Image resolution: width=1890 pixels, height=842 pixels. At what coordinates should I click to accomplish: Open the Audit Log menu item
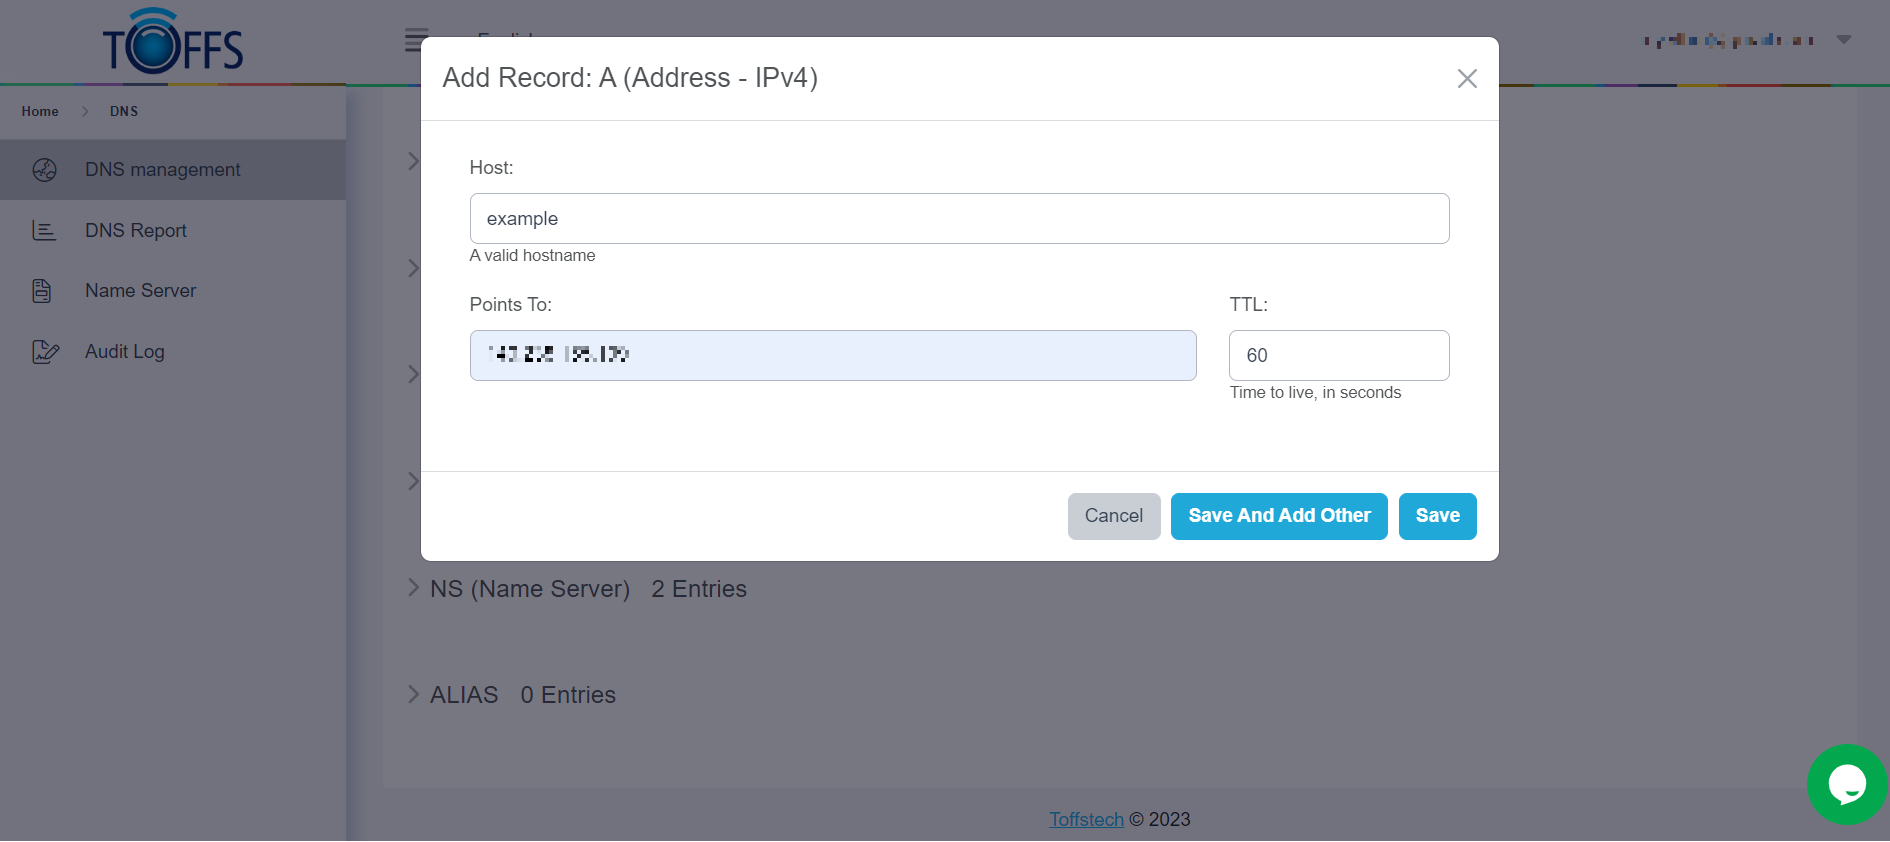[125, 352]
